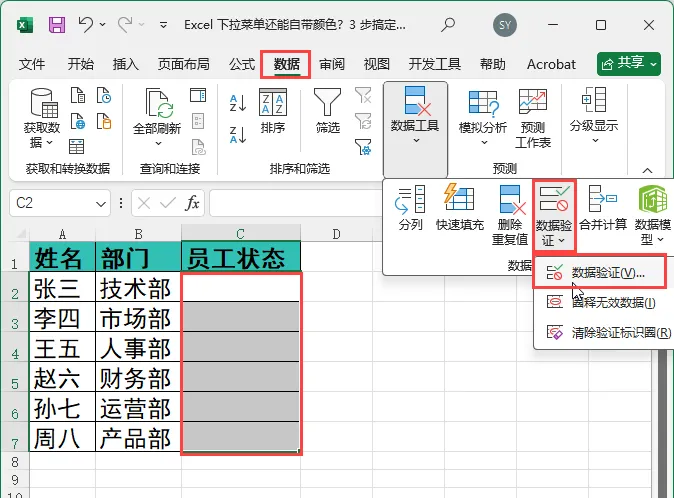Collapse the ribbon with the chevron
674x498 pixels.
tap(647, 171)
